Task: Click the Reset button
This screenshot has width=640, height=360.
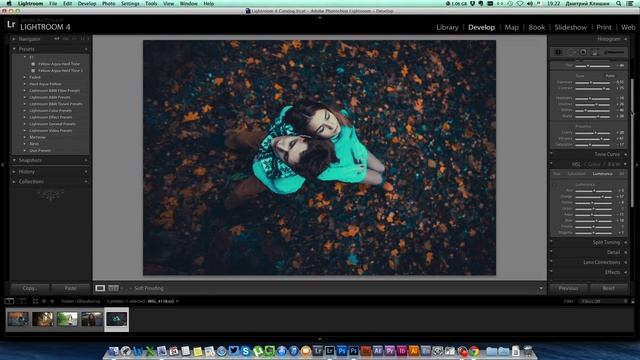Action: point(608,288)
